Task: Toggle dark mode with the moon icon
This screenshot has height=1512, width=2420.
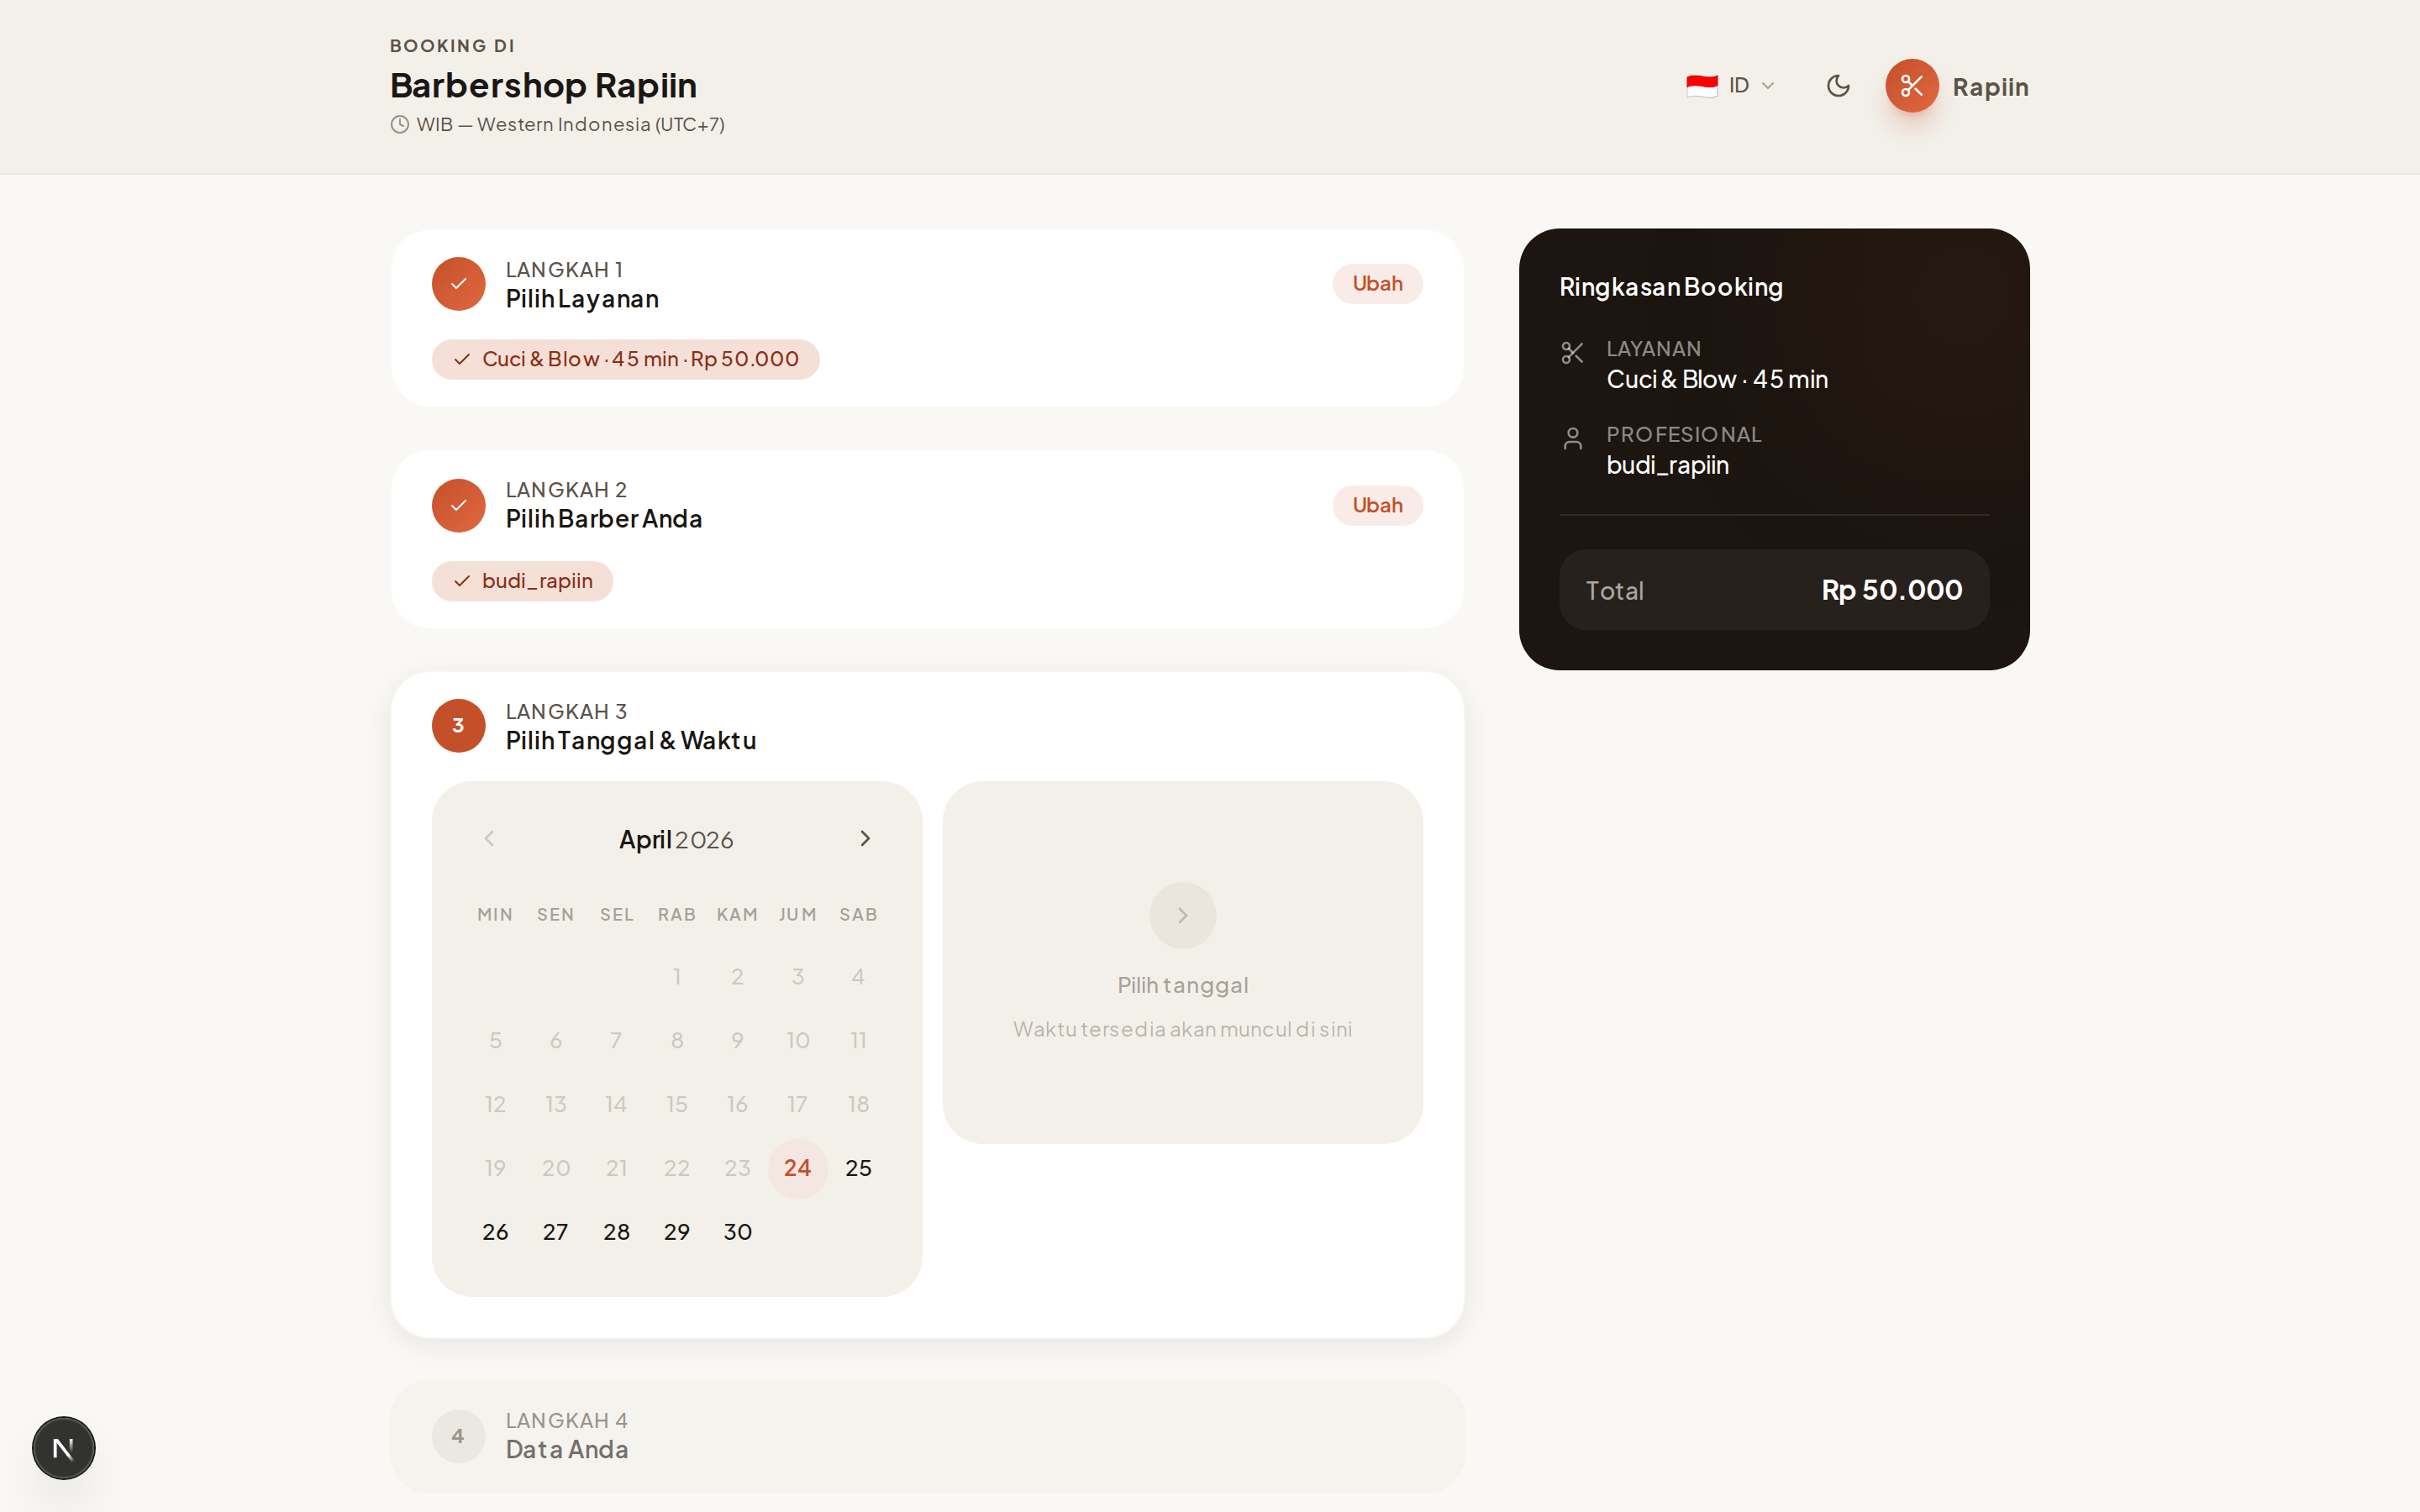Action: pos(1838,86)
